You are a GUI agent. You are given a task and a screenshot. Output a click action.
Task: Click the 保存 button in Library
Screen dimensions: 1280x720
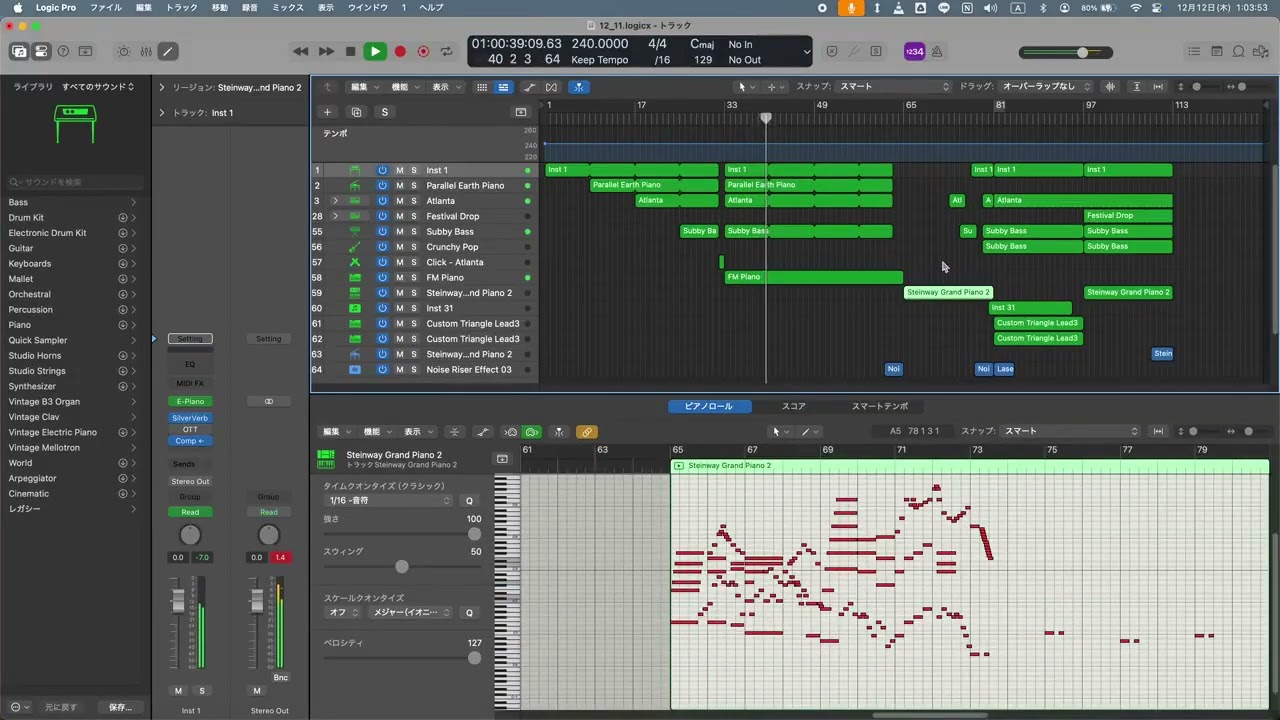click(120, 707)
